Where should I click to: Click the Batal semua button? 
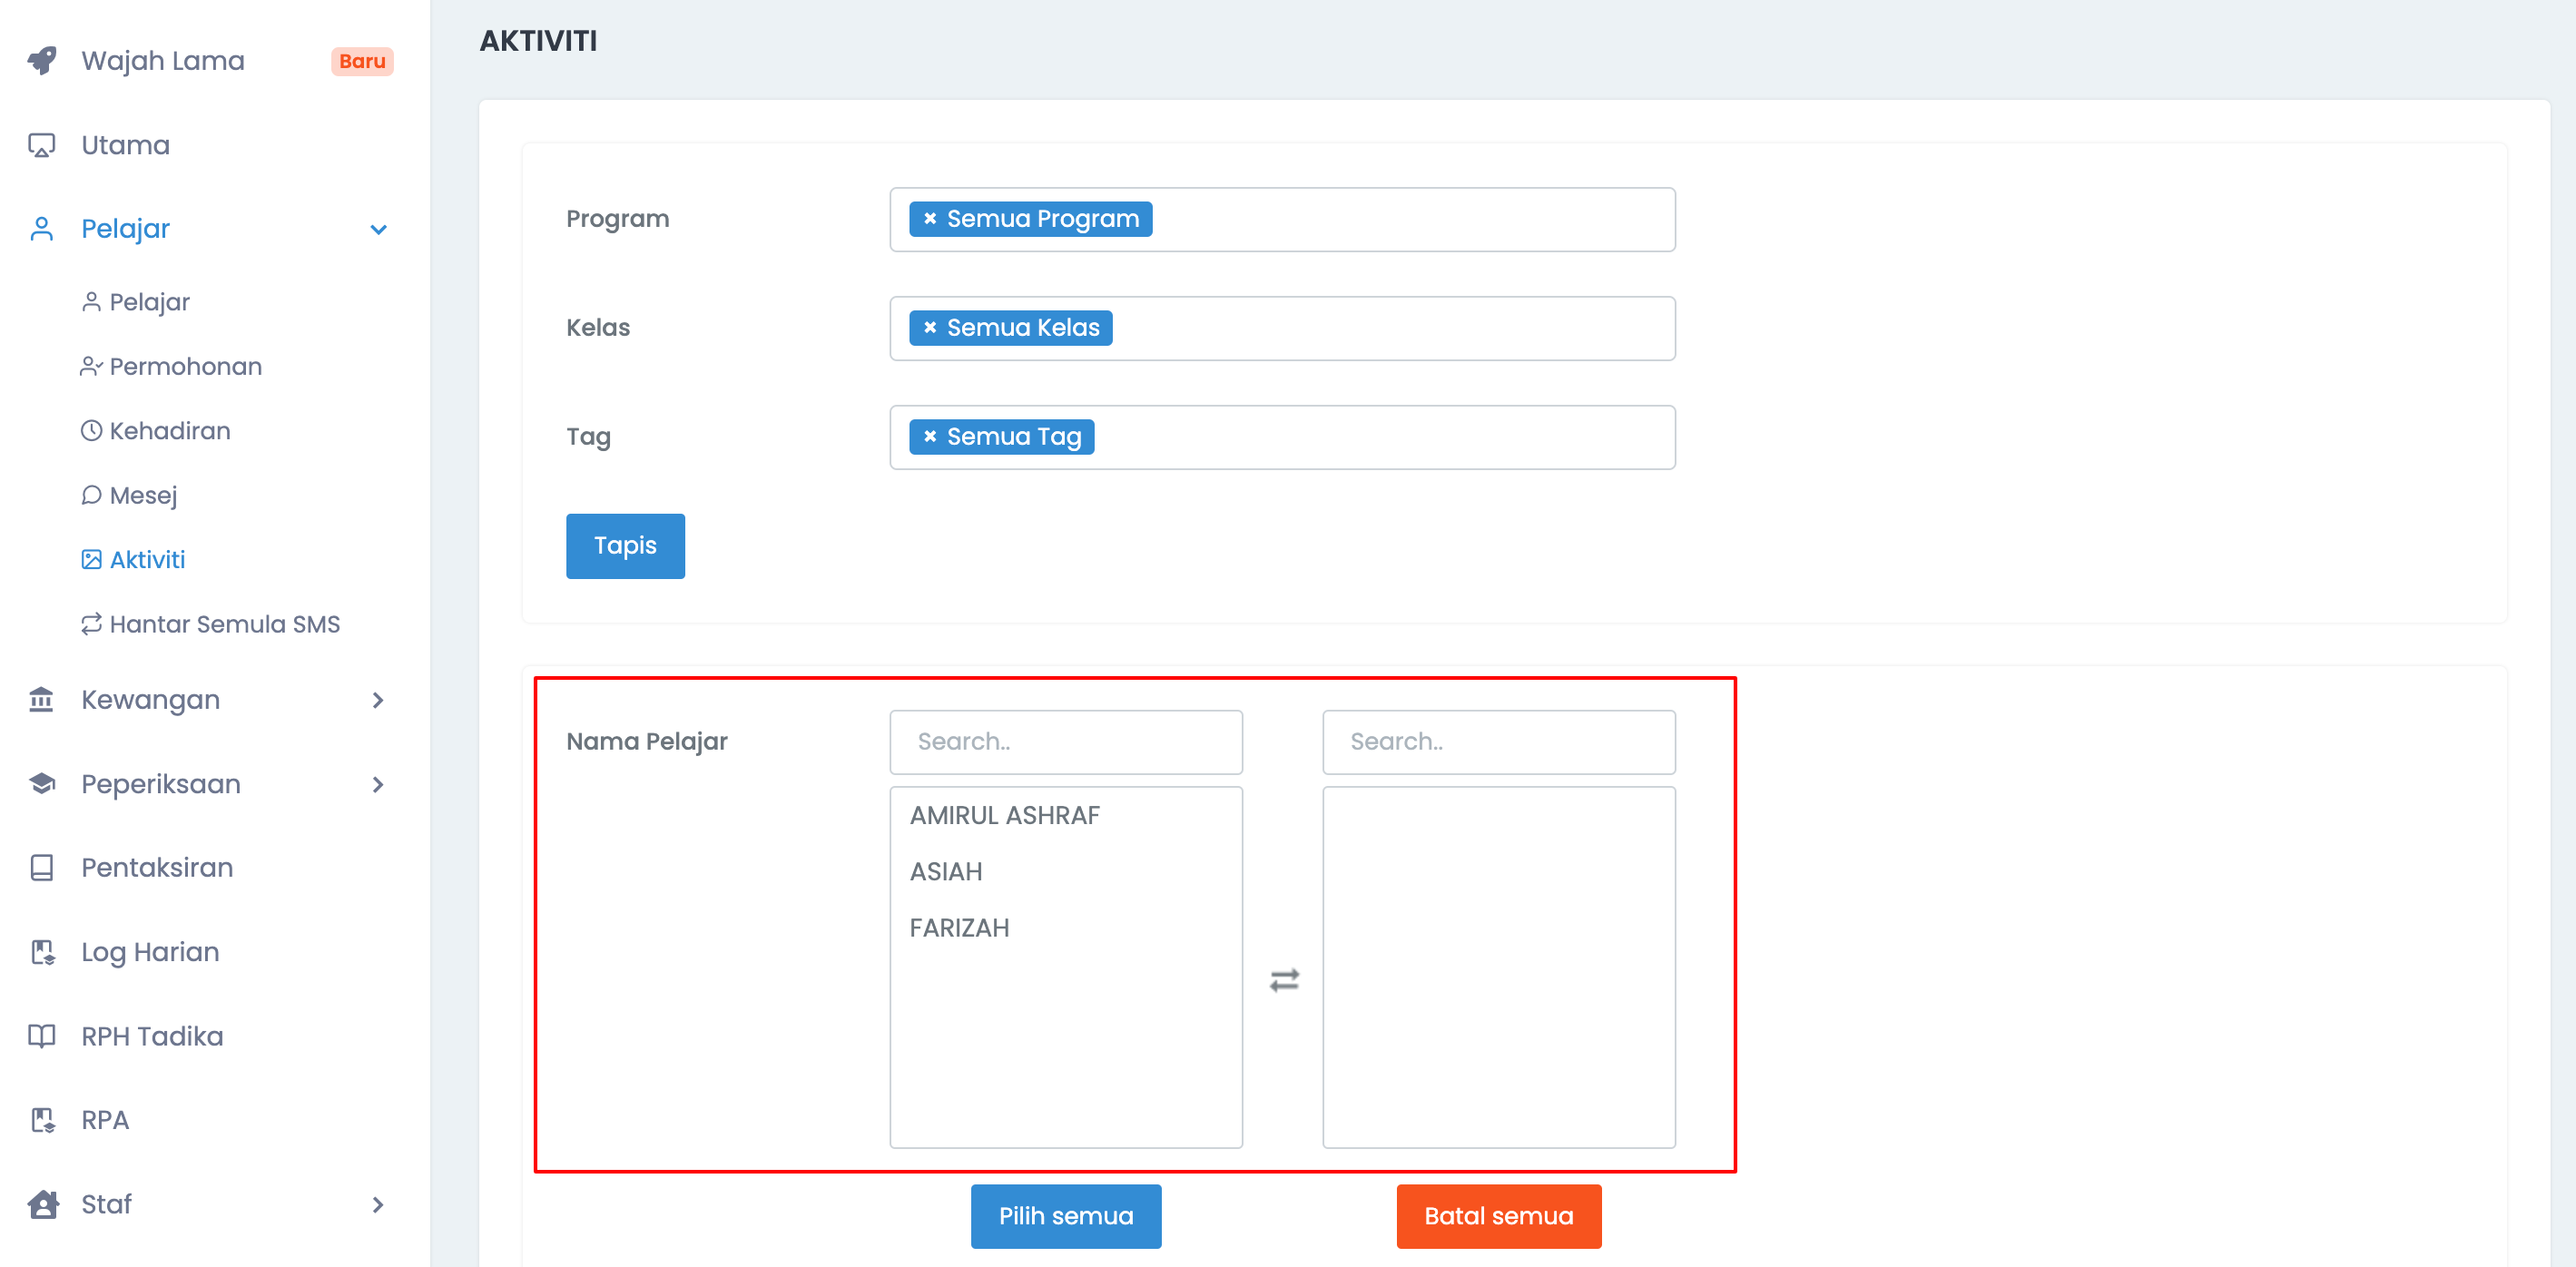[x=1498, y=1216]
